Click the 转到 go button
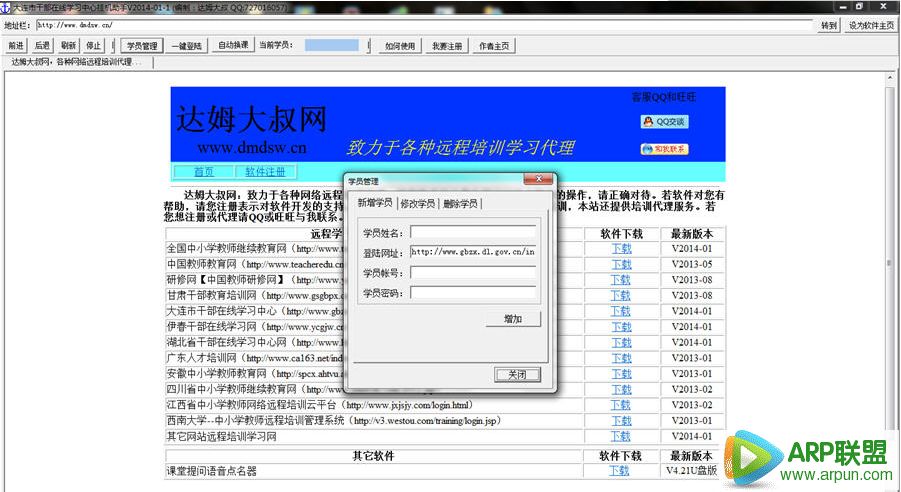This screenshot has height=492, width=901. pyautogui.click(x=829, y=25)
